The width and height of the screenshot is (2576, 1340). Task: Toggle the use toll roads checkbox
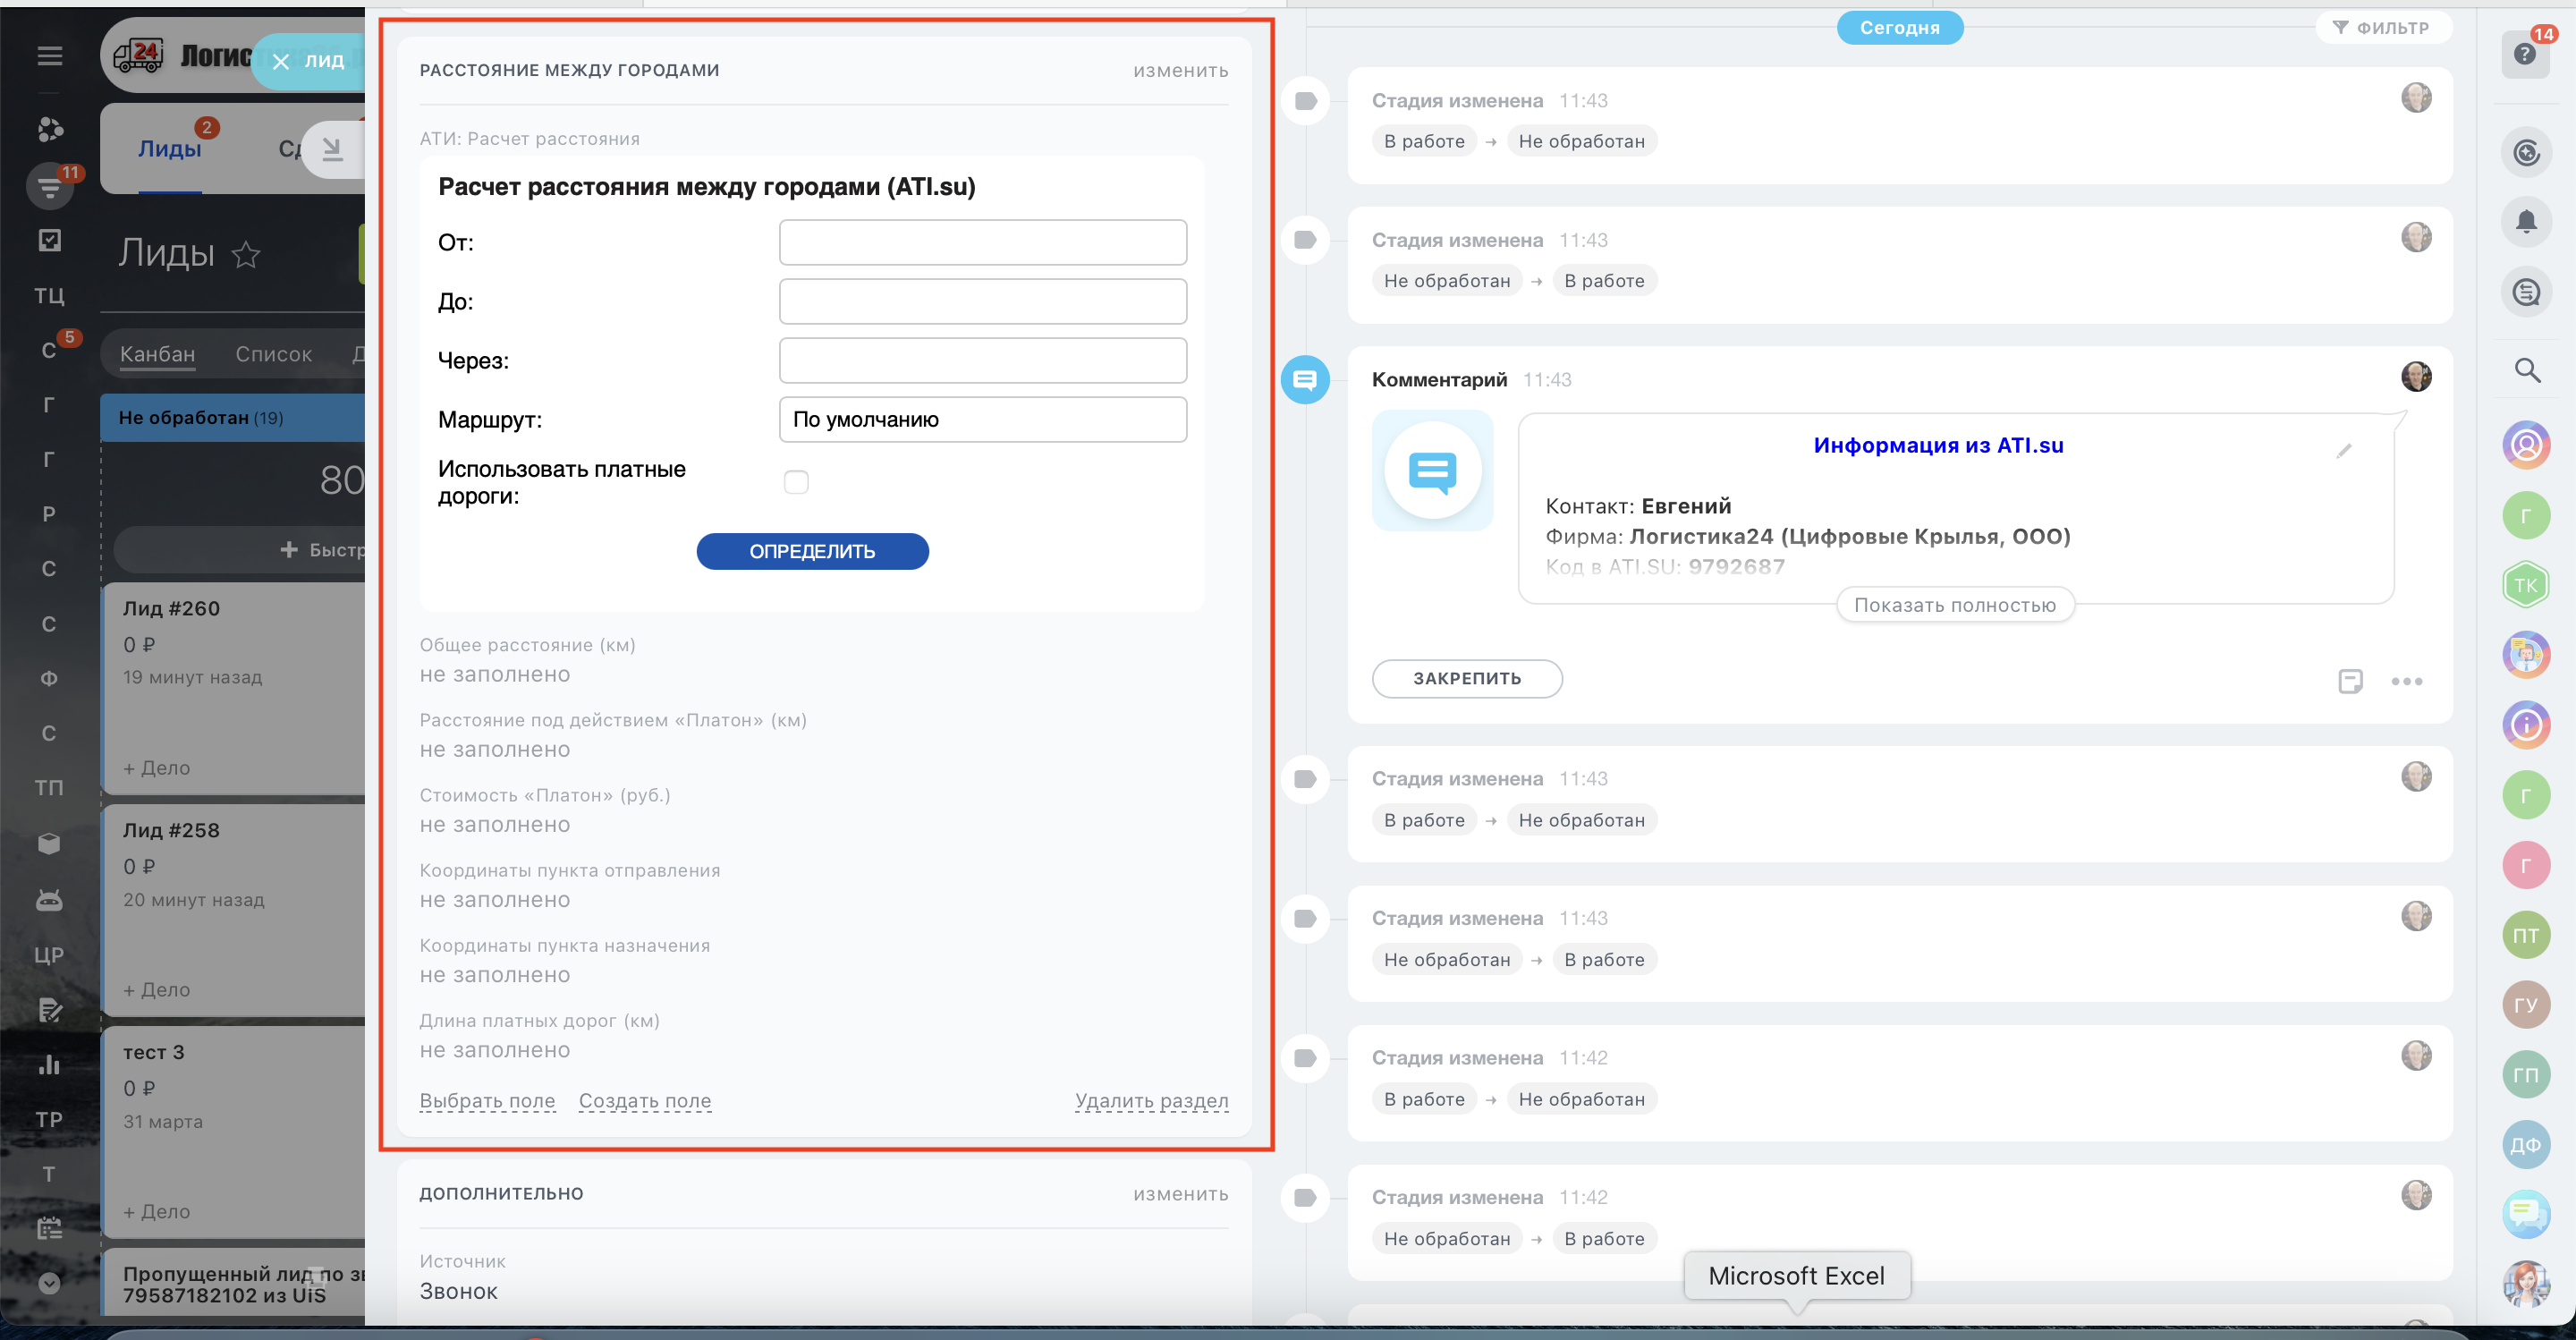[796, 482]
